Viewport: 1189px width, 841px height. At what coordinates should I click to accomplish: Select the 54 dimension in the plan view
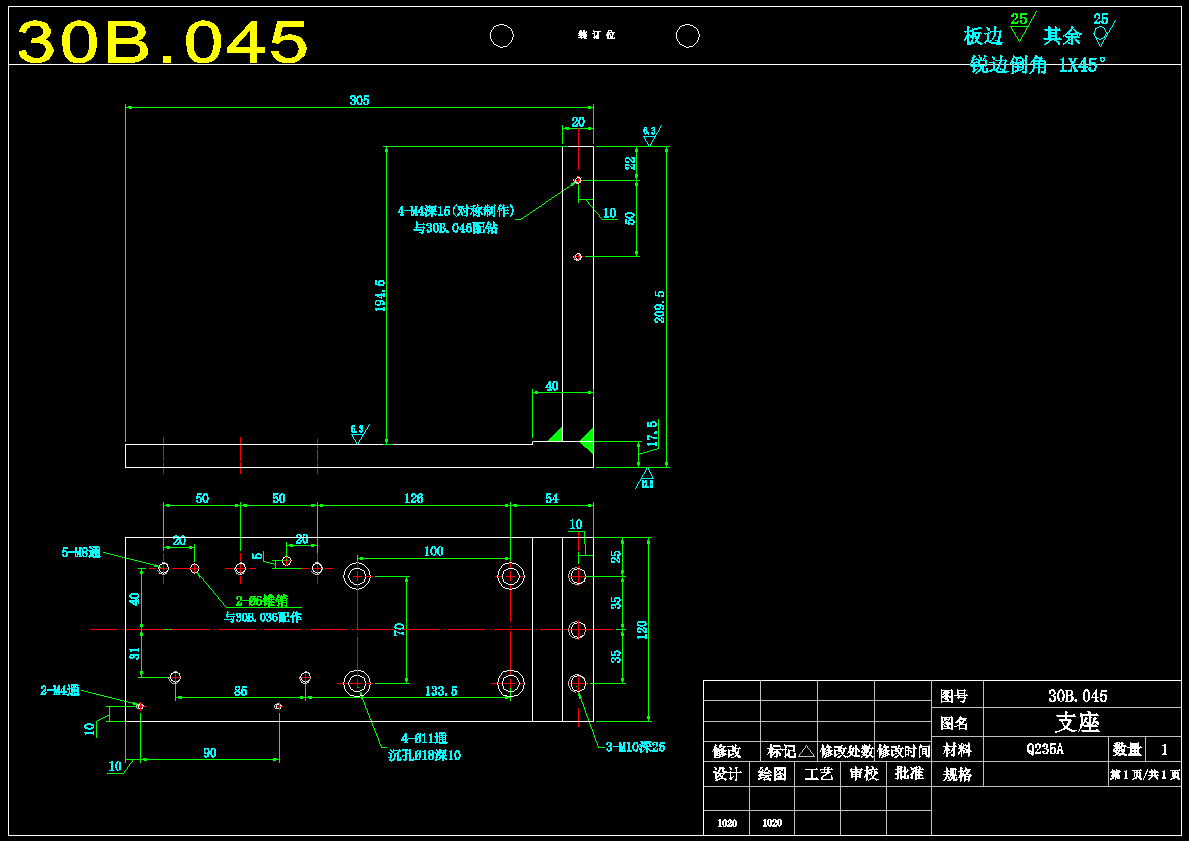[x=552, y=499]
